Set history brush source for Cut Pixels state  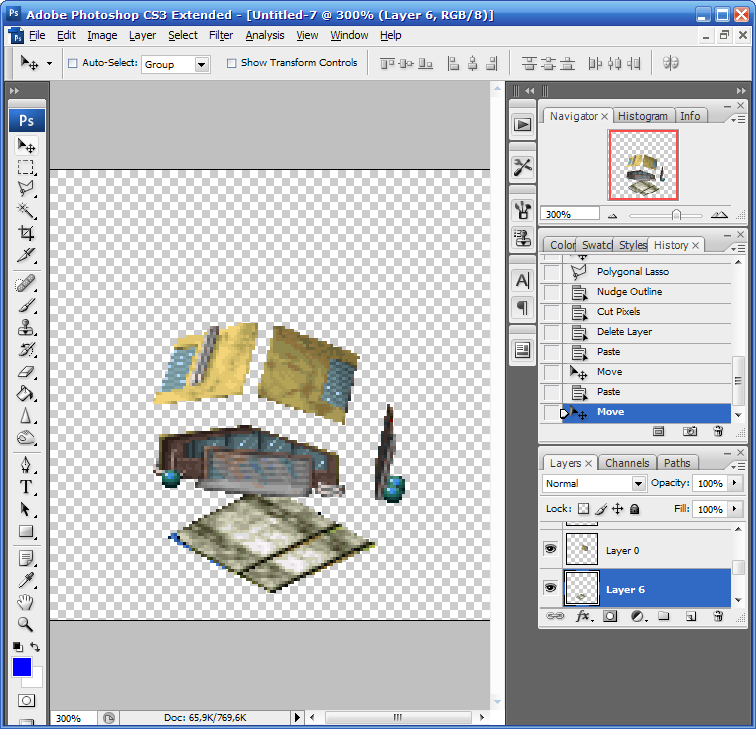point(552,312)
